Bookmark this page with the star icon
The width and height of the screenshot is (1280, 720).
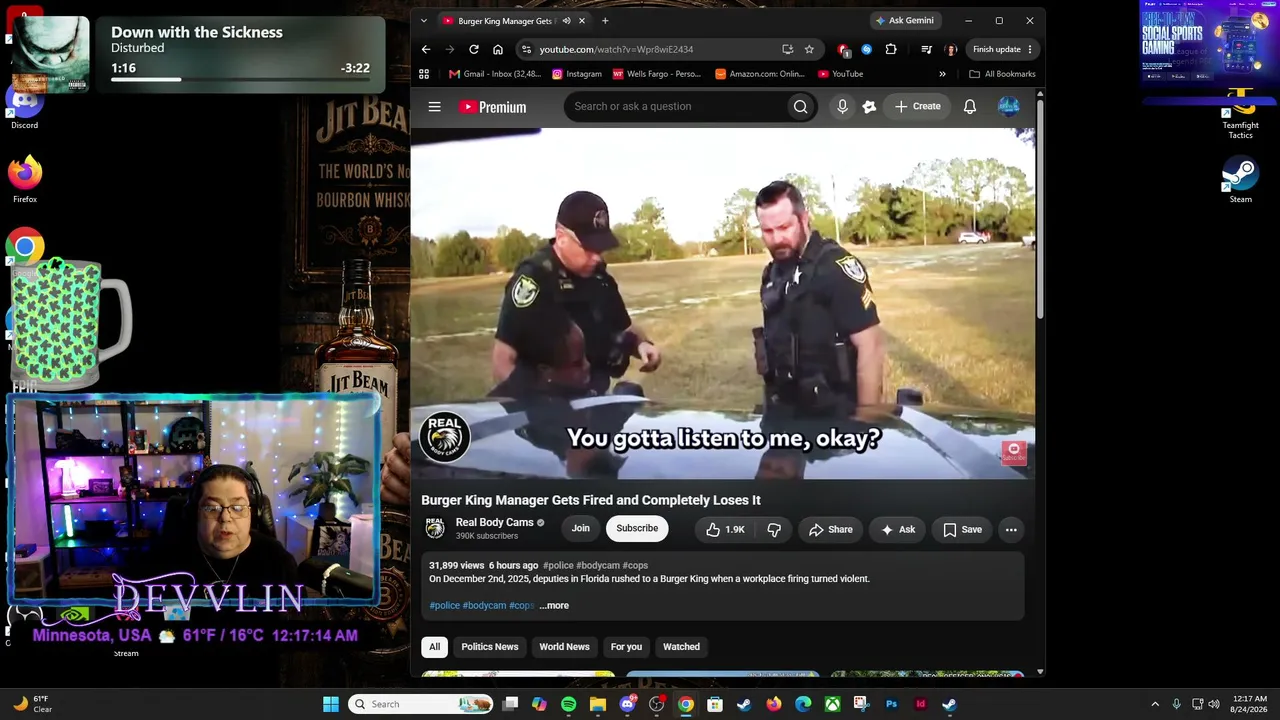pyautogui.click(x=809, y=49)
